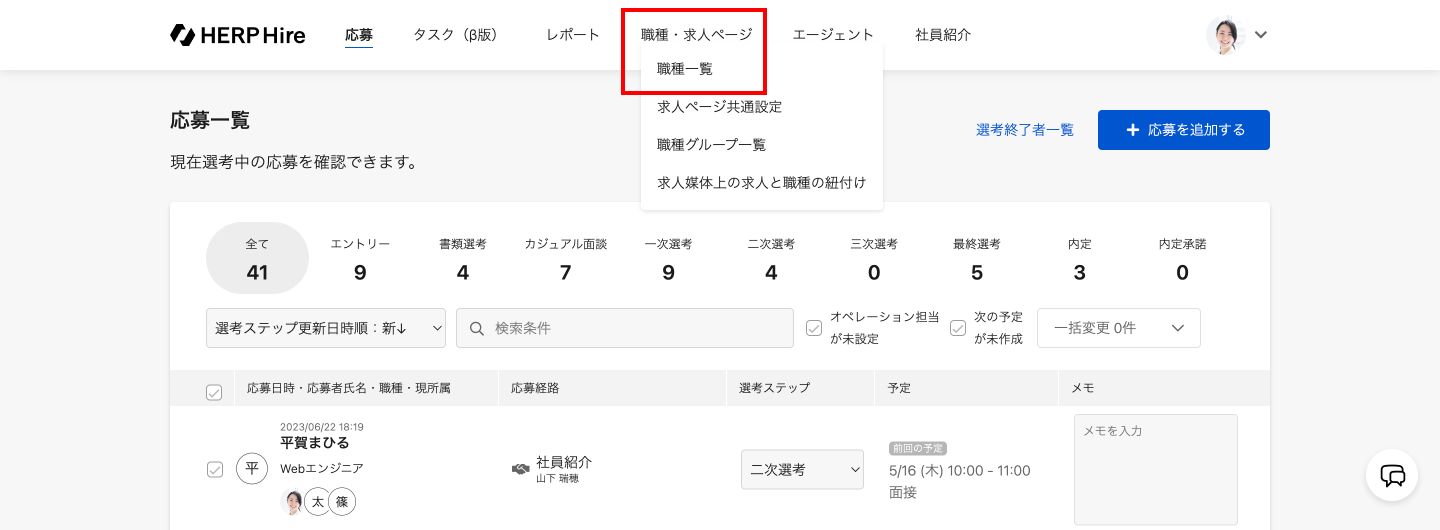Click the 応募を追加する button
Viewport: 1440px width, 530px height.
click(1184, 130)
